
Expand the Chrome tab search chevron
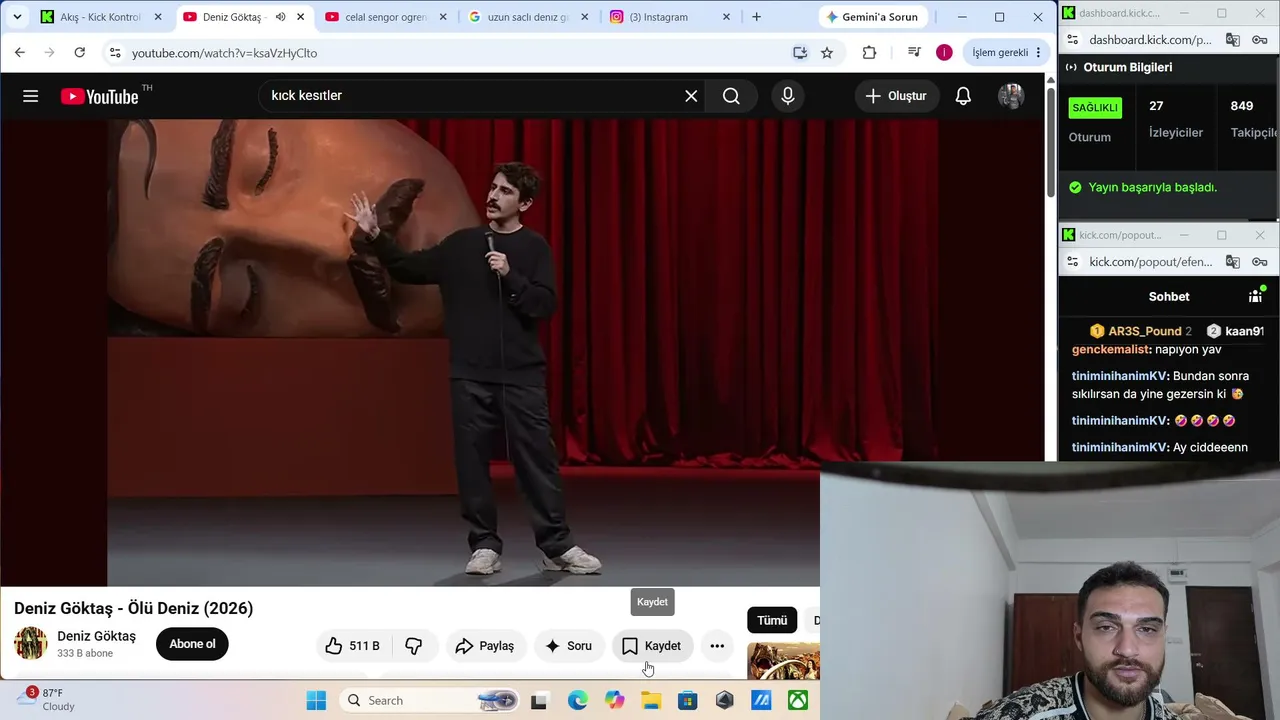[x=17, y=17]
